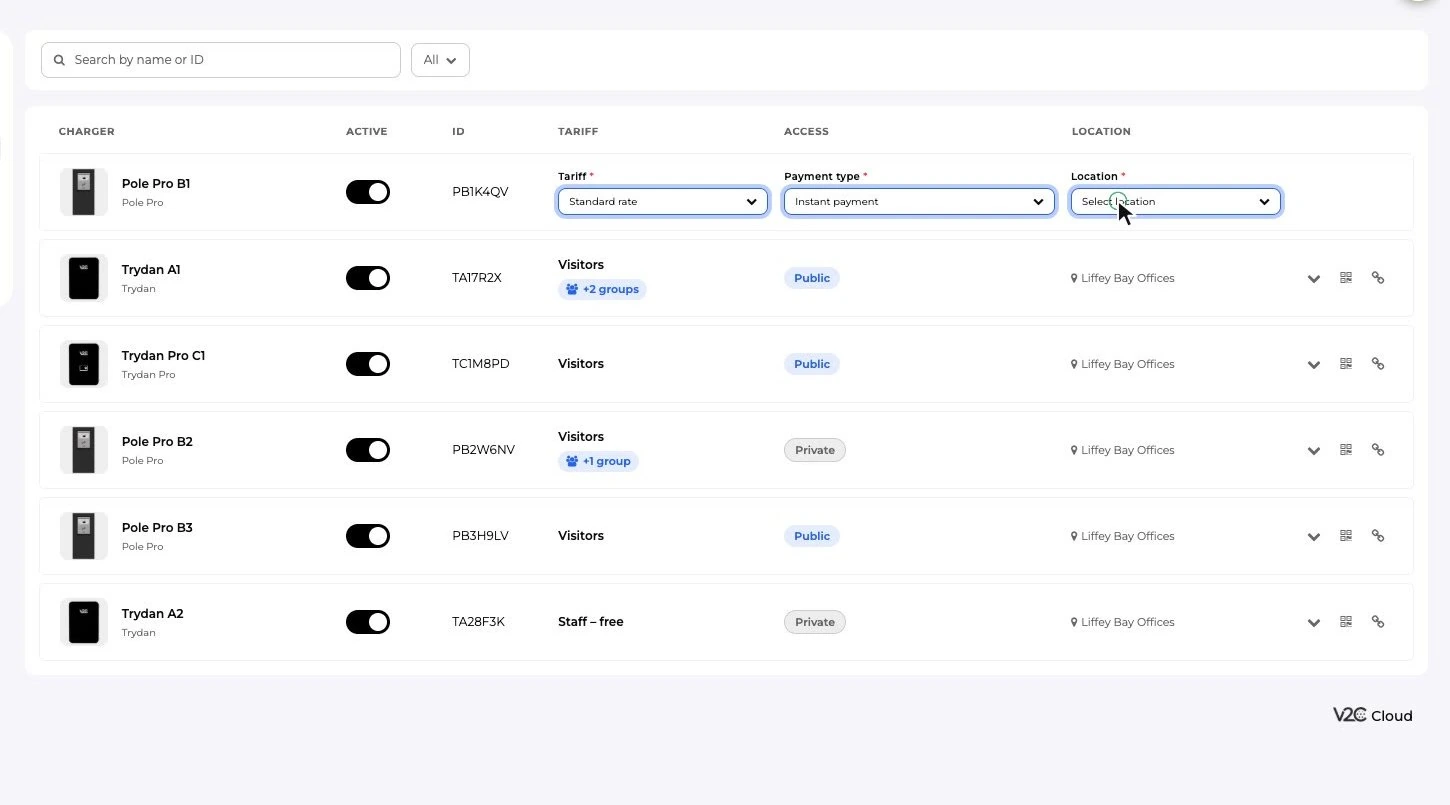The image size is (1450, 805).
Task: Click the Staff – free tariff text
Action: click(591, 622)
